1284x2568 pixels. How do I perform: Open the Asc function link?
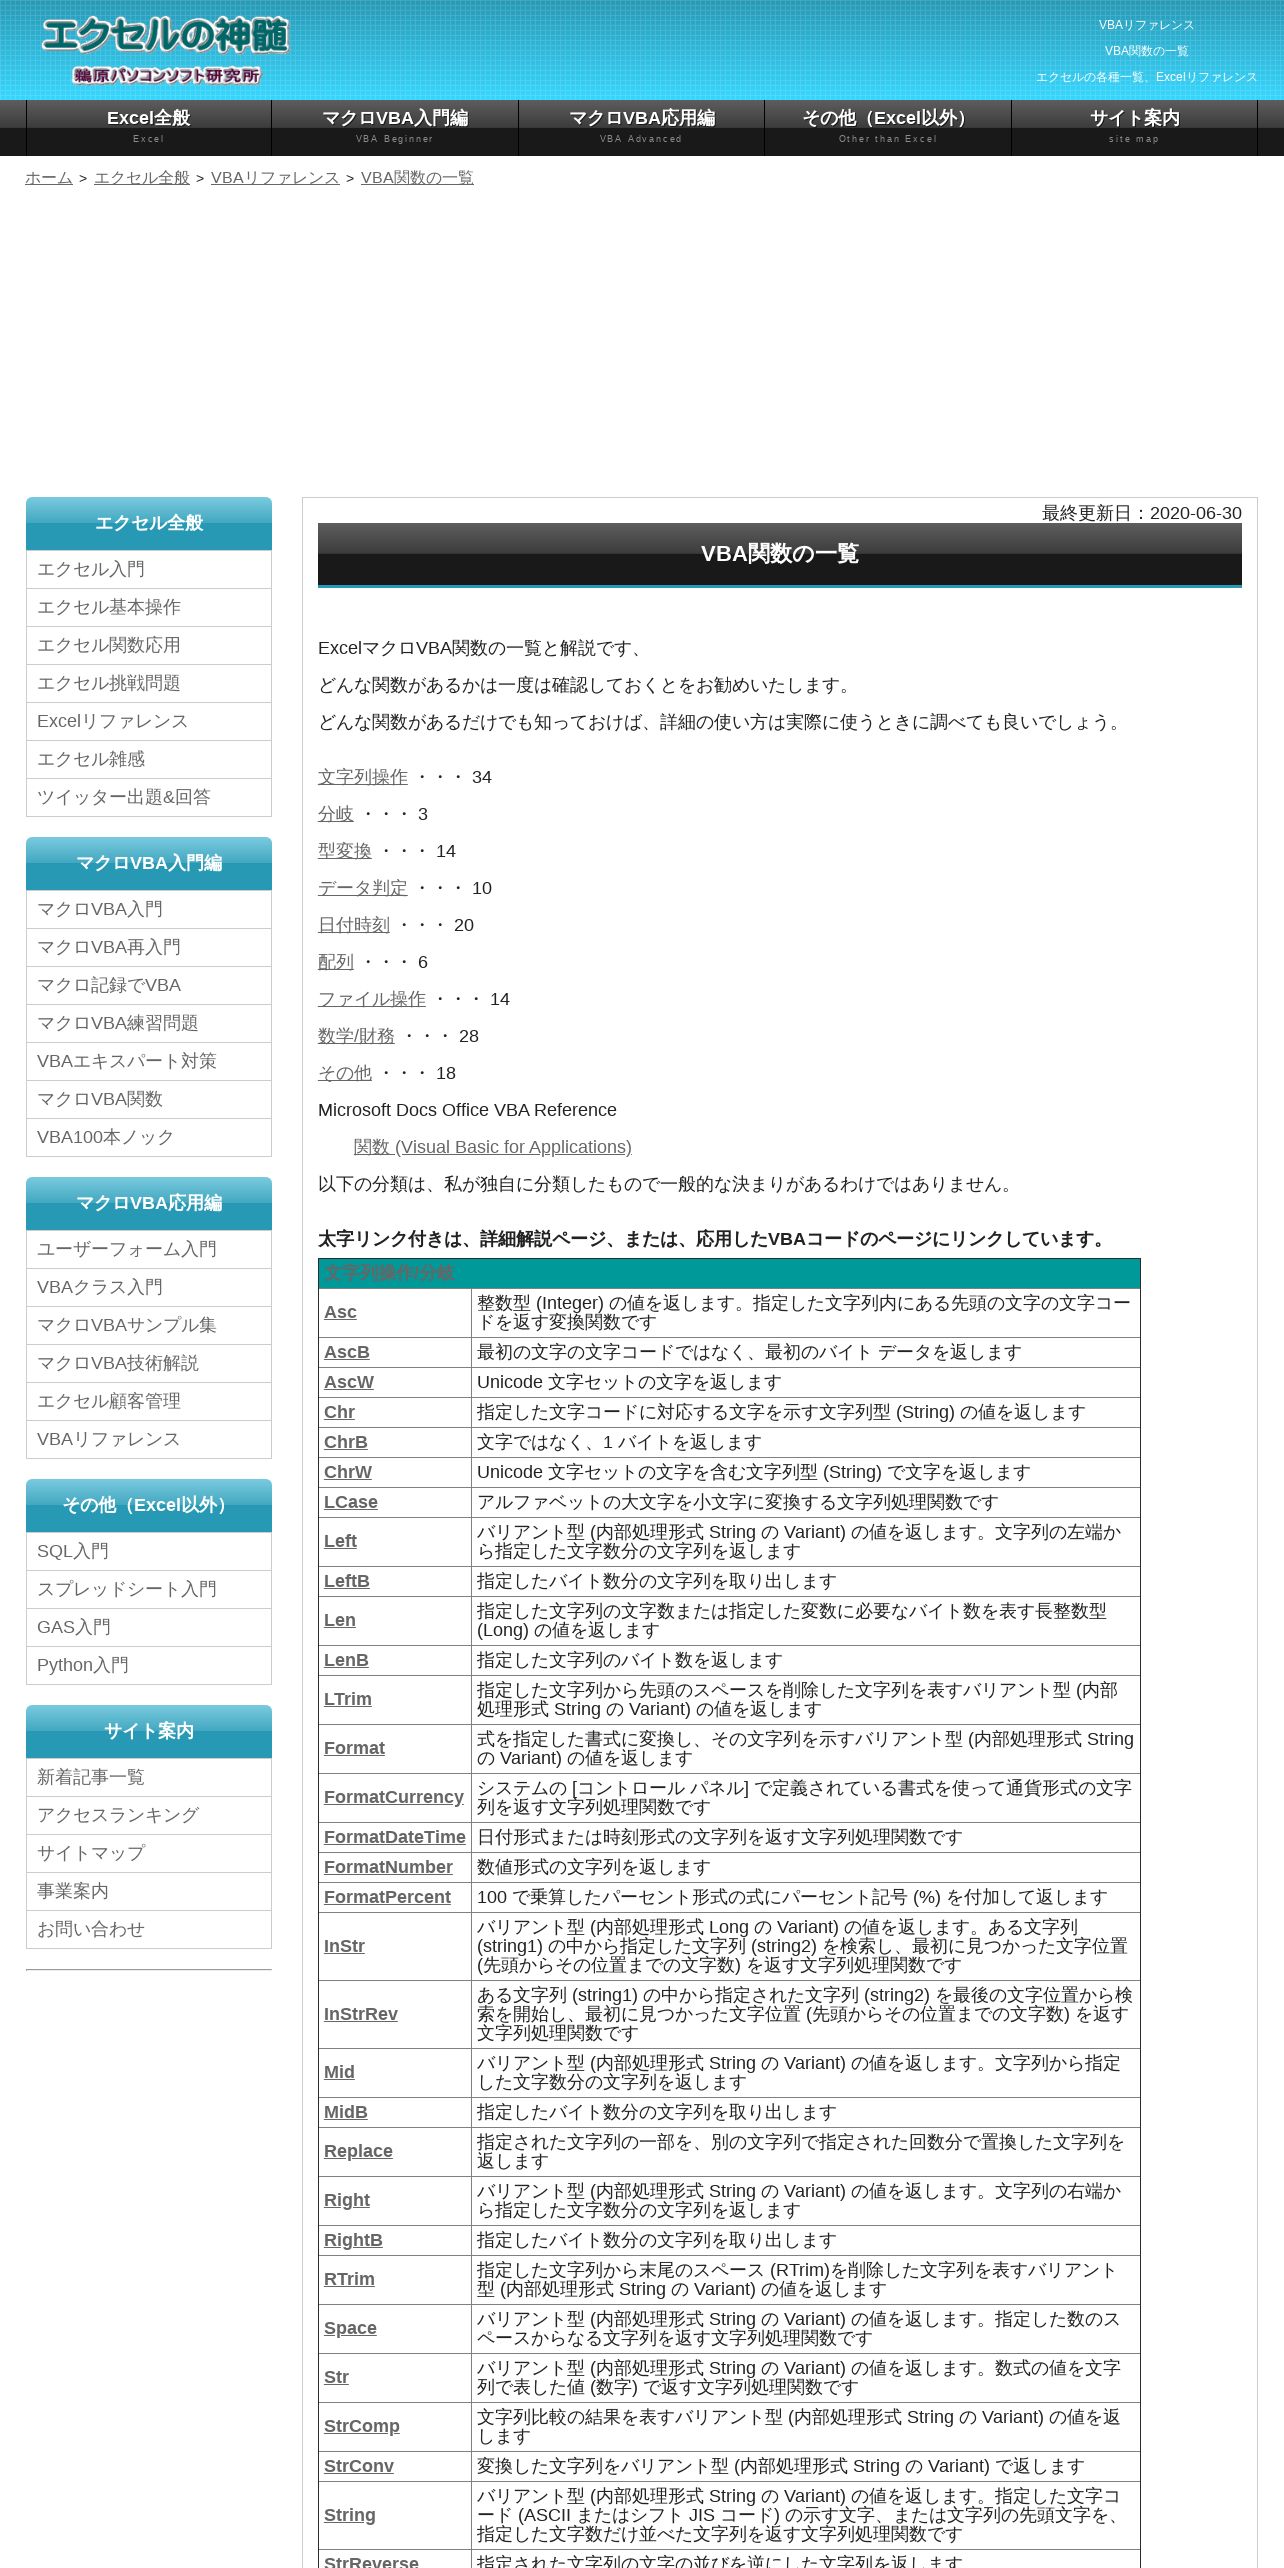340,1312
